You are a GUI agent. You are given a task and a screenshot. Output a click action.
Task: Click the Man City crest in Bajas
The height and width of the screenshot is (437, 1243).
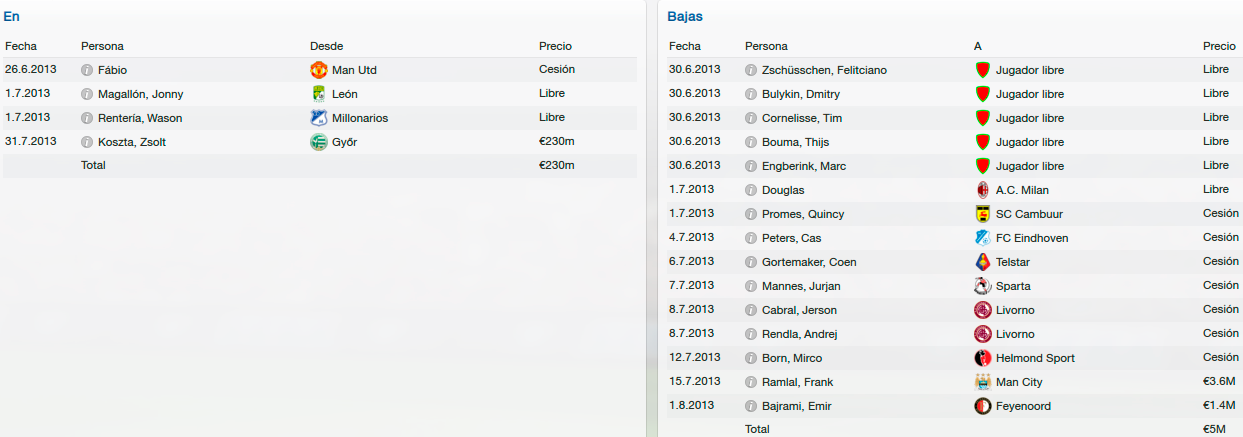point(983,382)
